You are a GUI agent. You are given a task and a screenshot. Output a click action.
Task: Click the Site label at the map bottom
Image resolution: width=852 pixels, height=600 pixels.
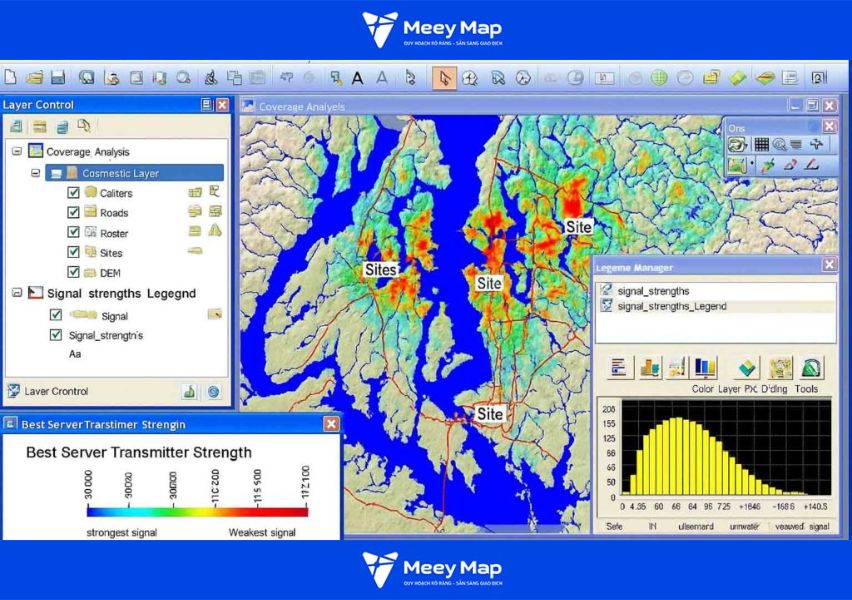coord(490,414)
